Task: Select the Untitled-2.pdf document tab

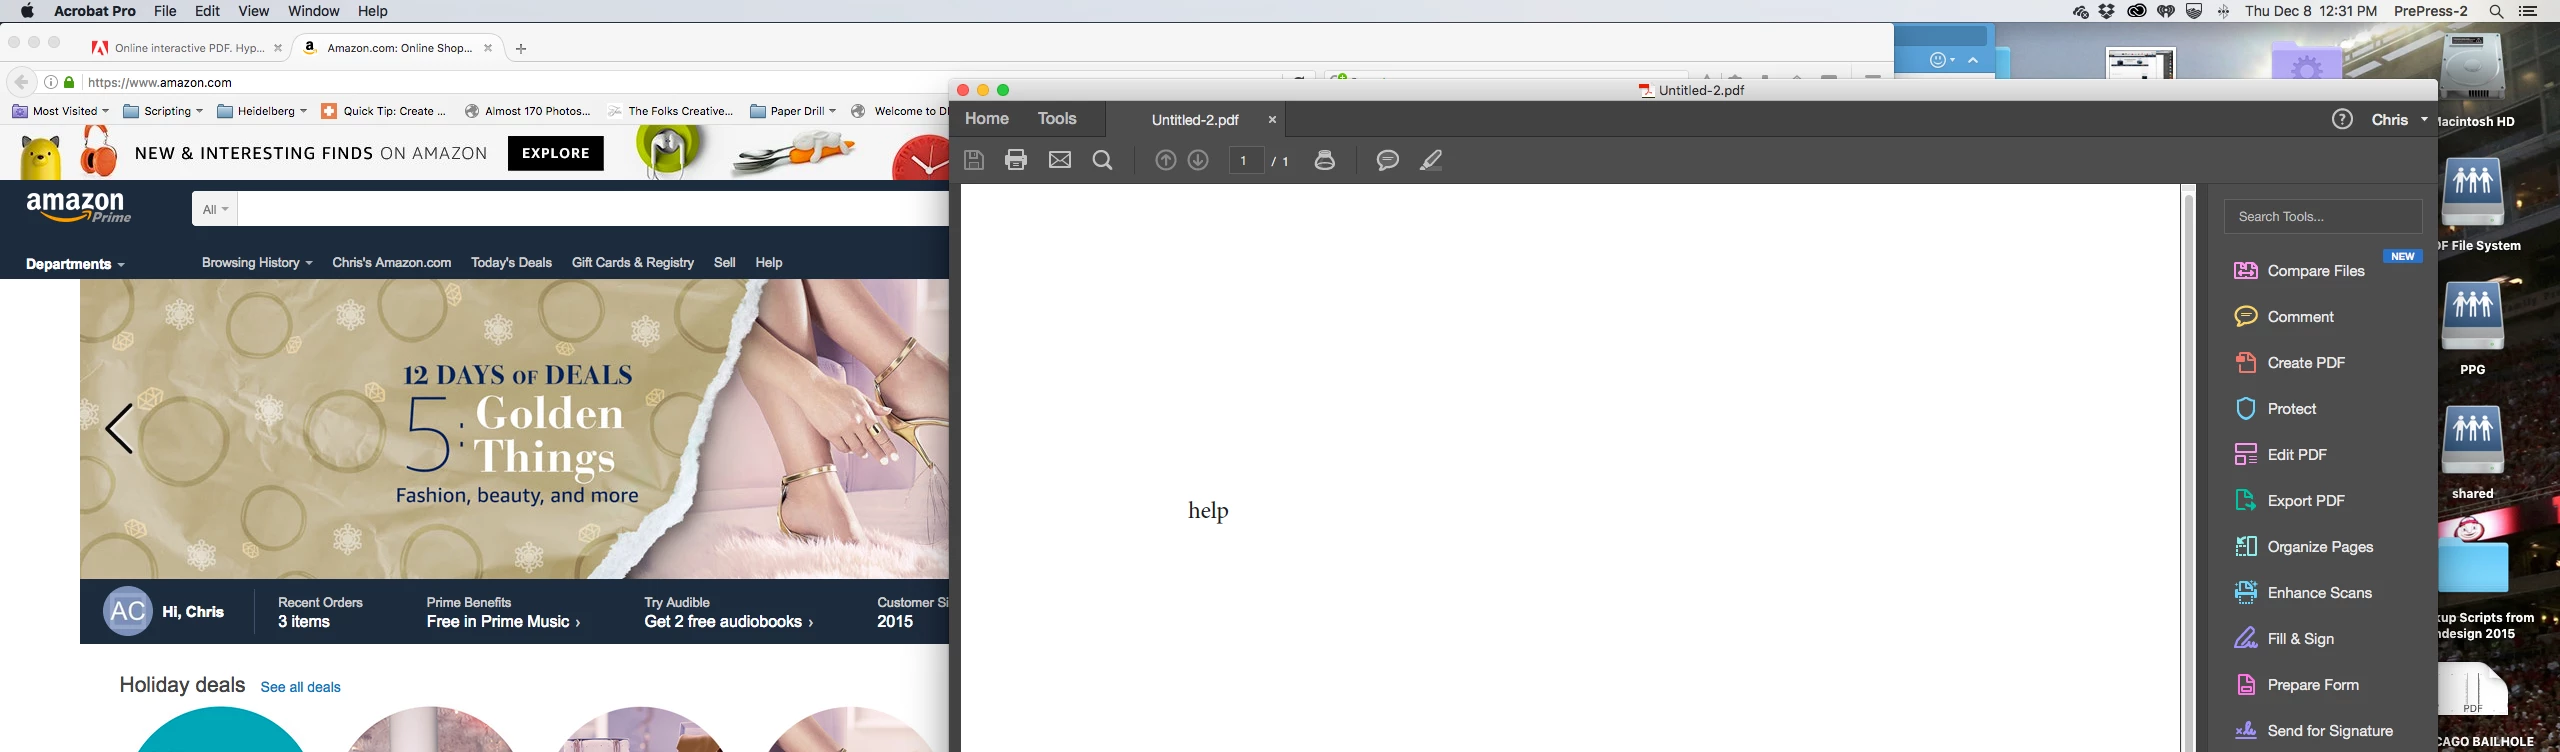Action: coord(1195,120)
